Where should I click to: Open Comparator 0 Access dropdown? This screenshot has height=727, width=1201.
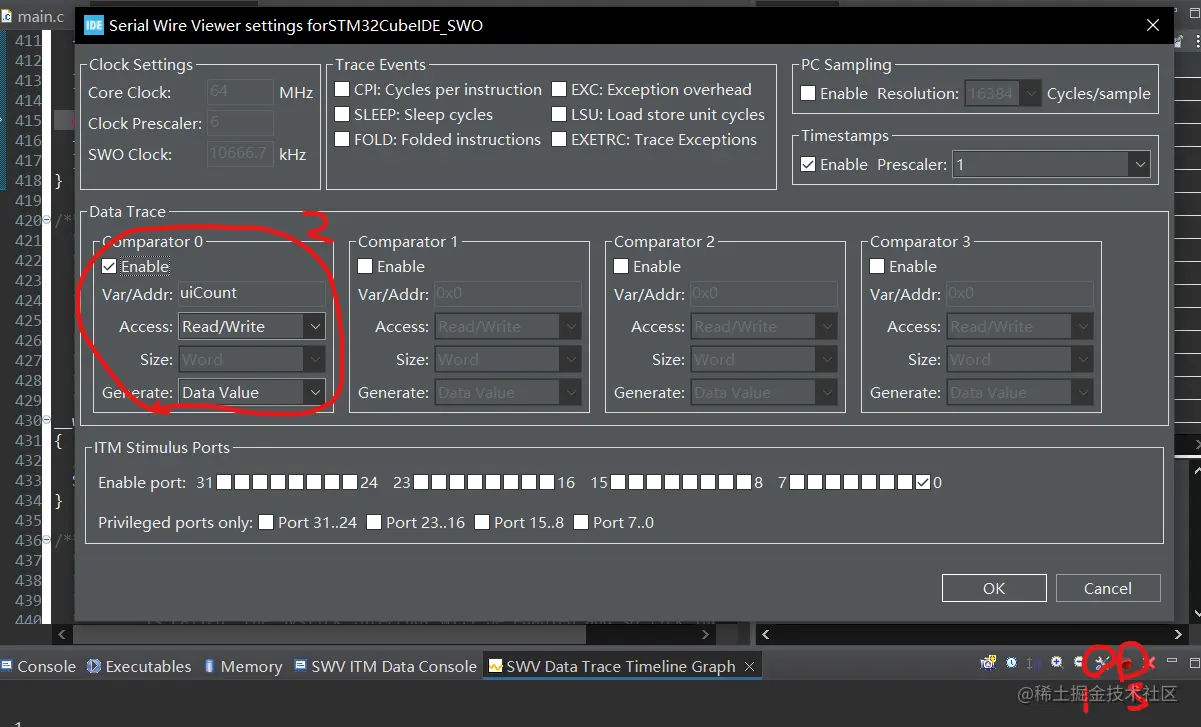pos(252,327)
